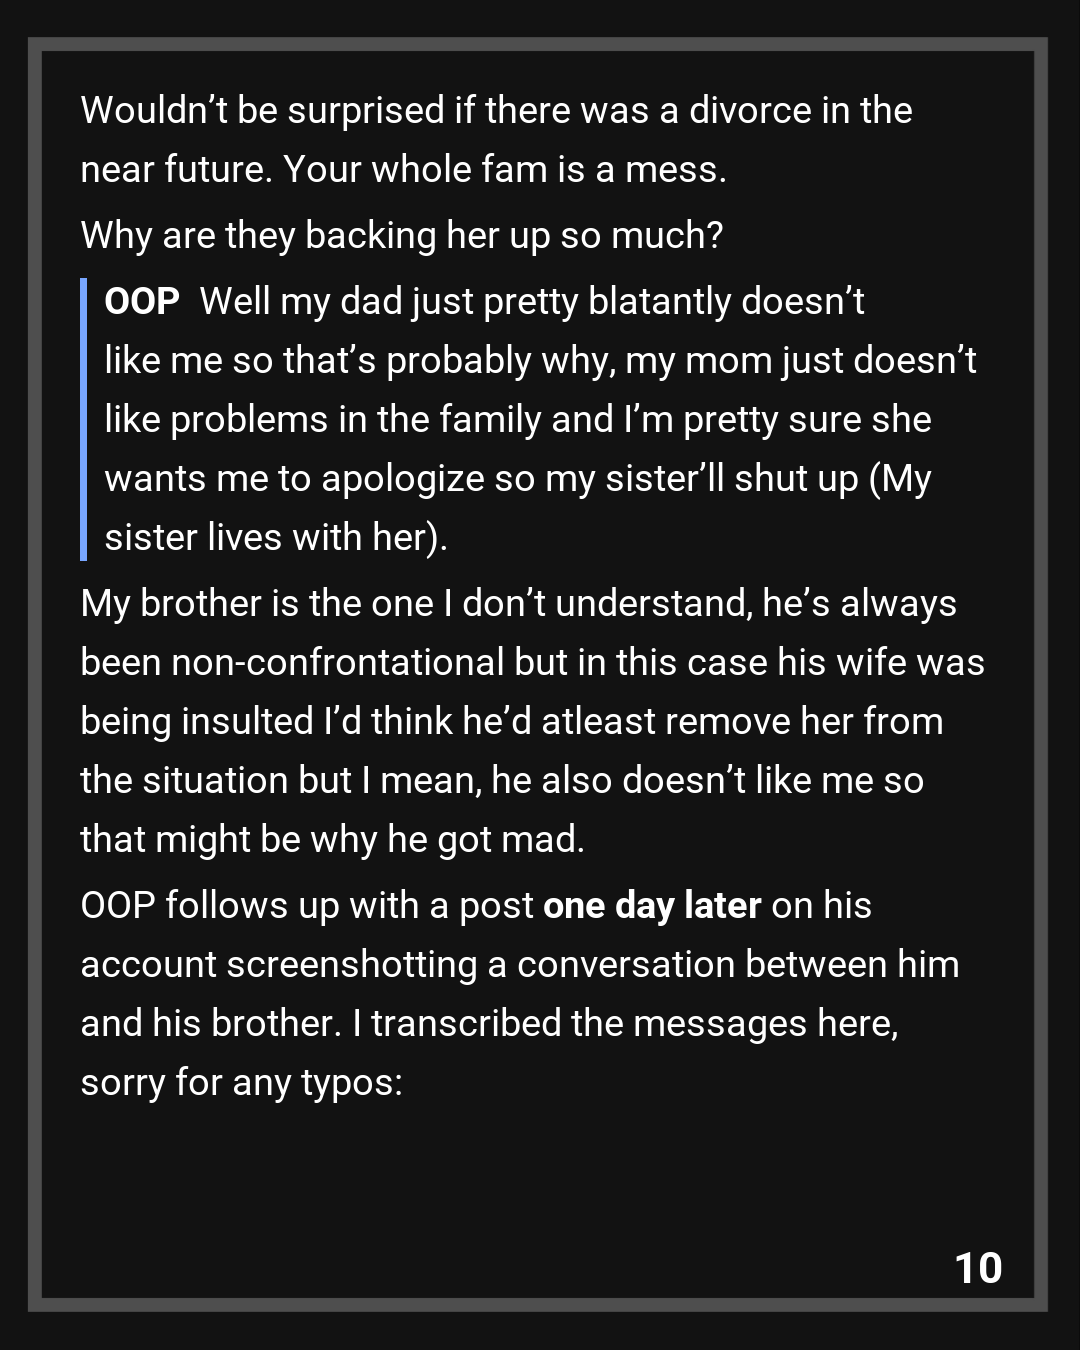This screenshot has width=1080, height=1350.
Task: Click the phrase "wants me to apologize"
Action: tap(294, 478)
